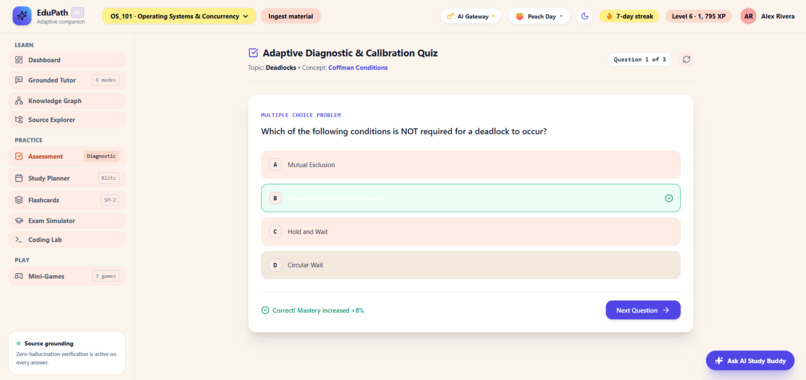Click the Coding Lab terminal icon
This screenshot has width=806, height=380.
click(x=19, y=240)
